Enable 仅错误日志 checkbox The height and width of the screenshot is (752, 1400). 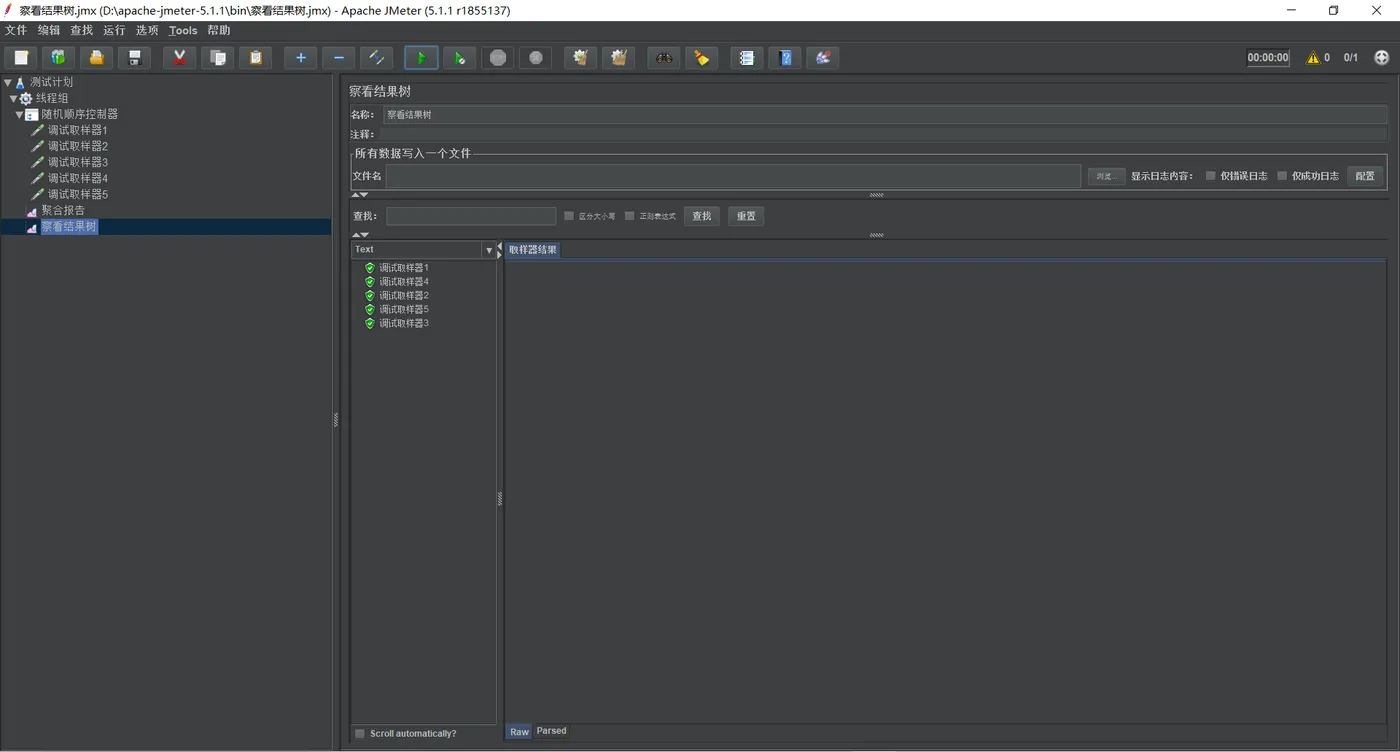1210,176
